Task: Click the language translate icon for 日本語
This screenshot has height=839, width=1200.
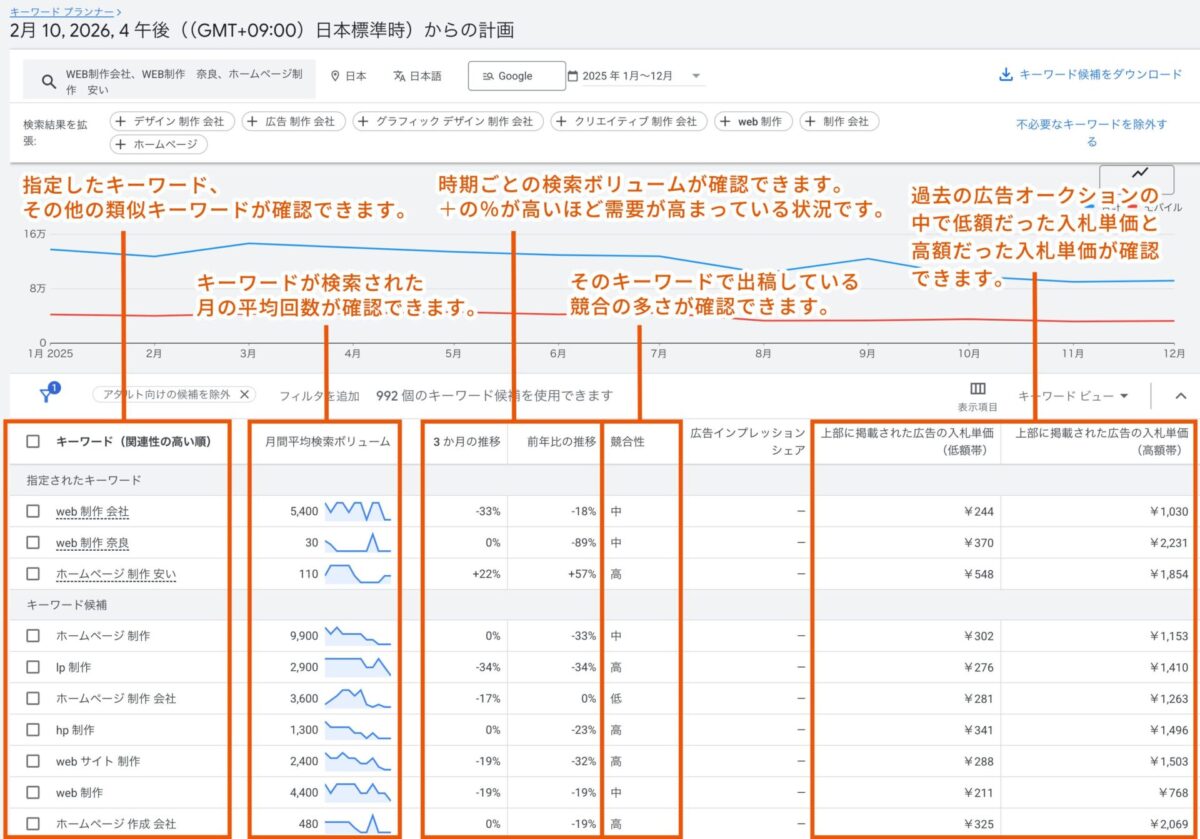Action: pyautogui.click(x=399, y=76)
